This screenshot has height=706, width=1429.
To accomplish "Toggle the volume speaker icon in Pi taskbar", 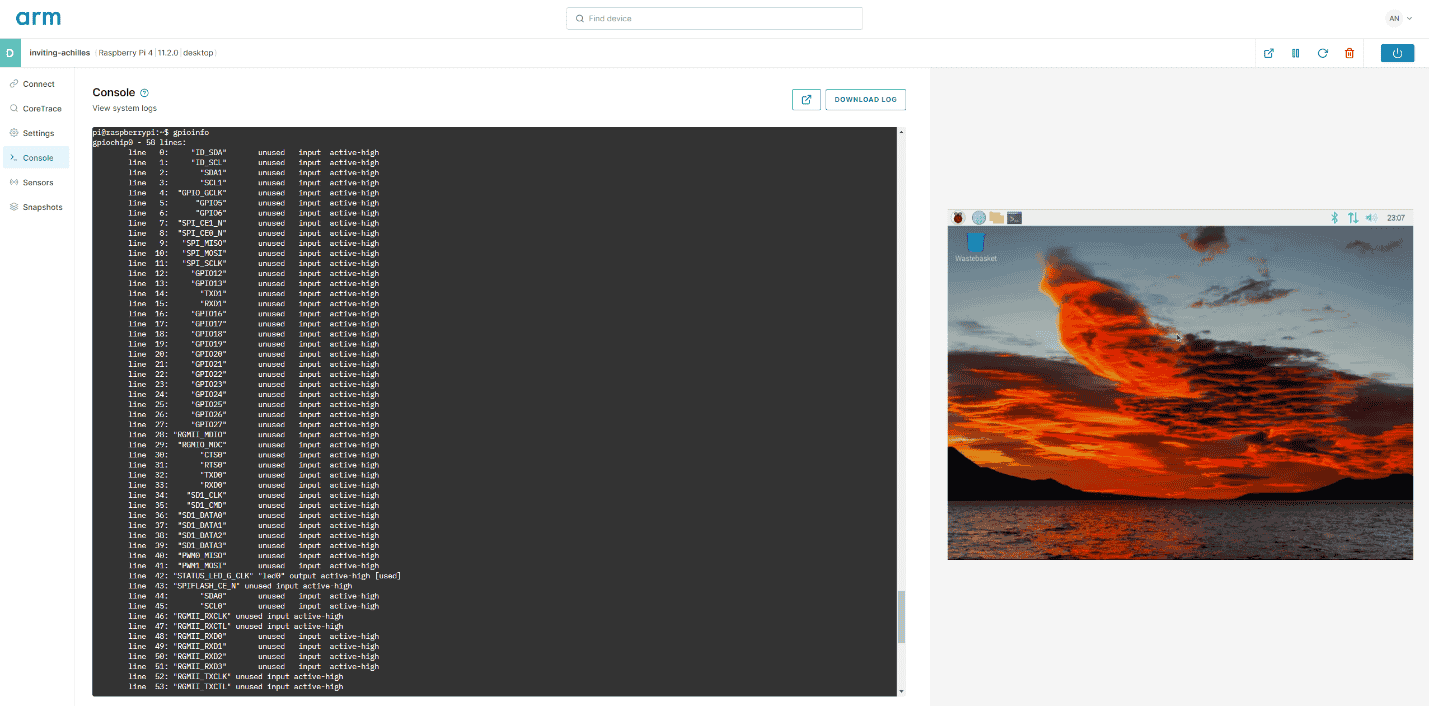I will 1371,217.
